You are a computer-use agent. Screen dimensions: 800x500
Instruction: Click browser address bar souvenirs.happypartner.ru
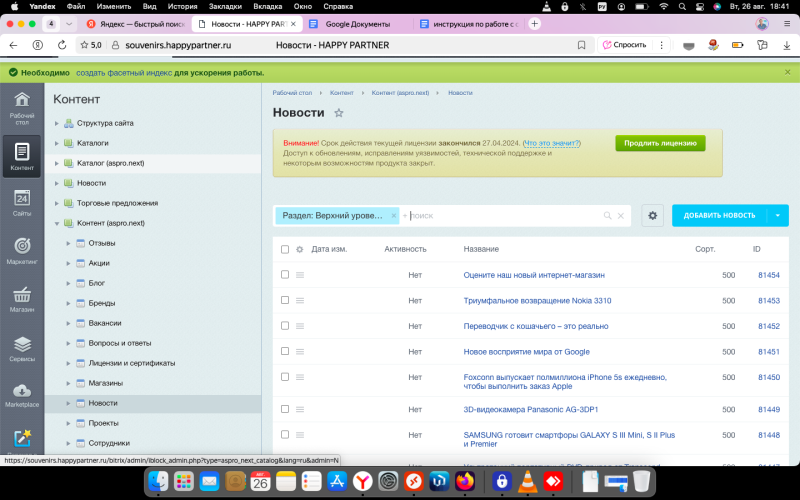tap(178, 45)
